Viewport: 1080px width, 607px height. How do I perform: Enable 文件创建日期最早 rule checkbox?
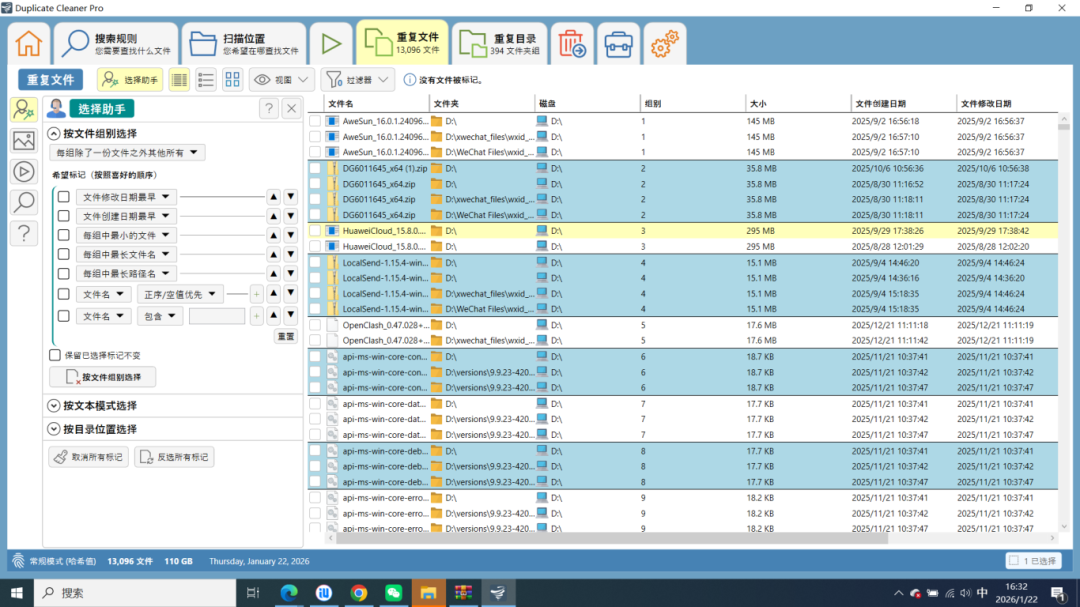pyautogui.click(x=63, y=216)
